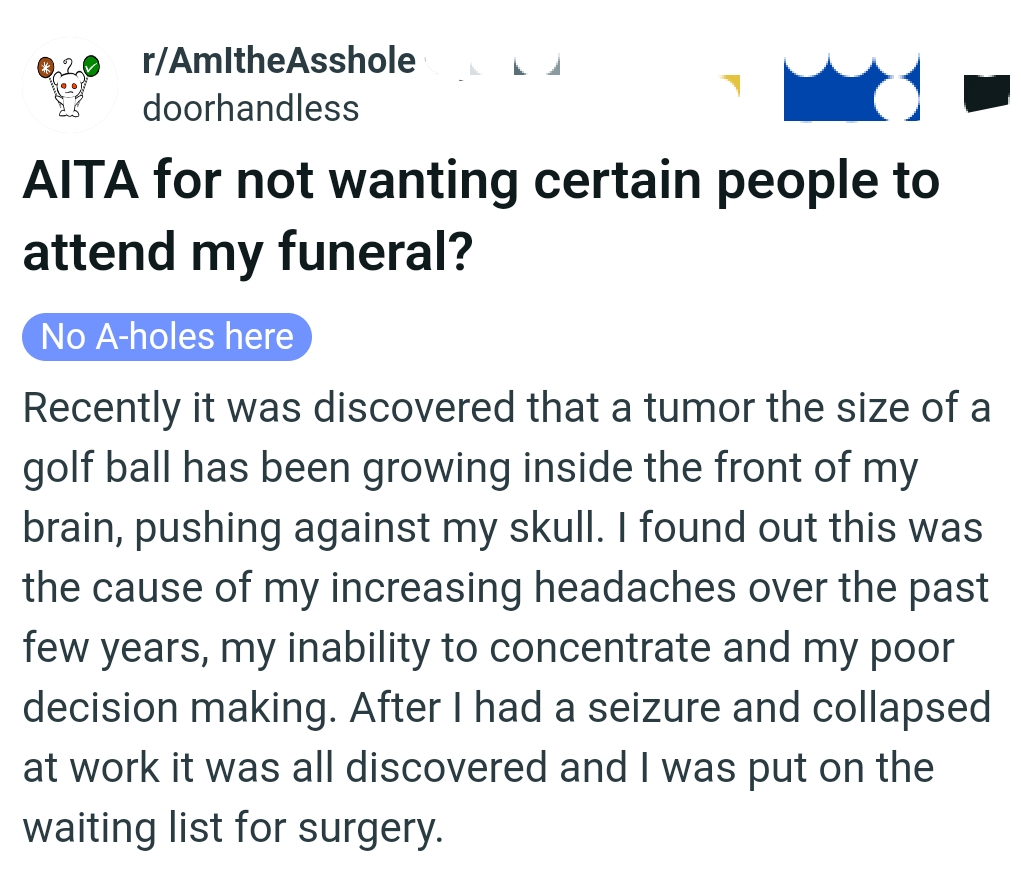Expand the post to read full text
This screenshot has height=896, width=1021.
pyautogui.click(x=500, y=617)
